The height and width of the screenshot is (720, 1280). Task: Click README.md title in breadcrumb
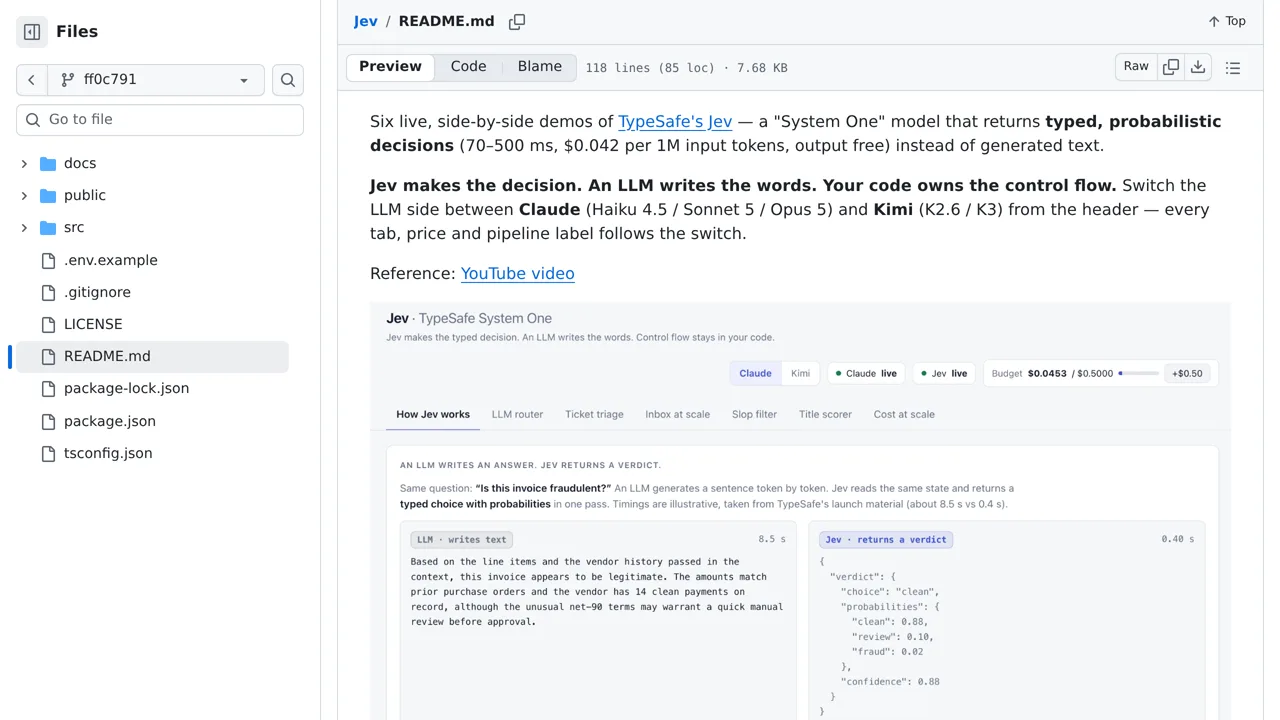[x=446, y=21]
